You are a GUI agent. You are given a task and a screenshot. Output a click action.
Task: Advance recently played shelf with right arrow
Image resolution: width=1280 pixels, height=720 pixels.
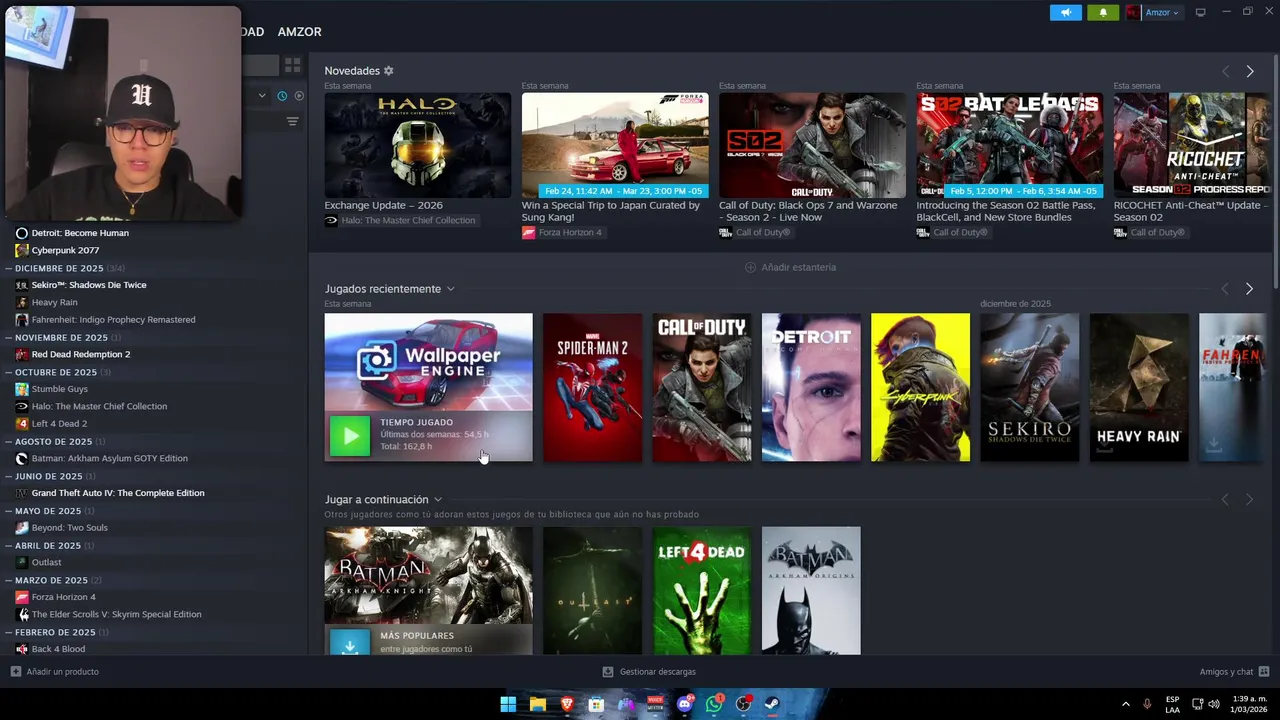tap(1249, 289)
